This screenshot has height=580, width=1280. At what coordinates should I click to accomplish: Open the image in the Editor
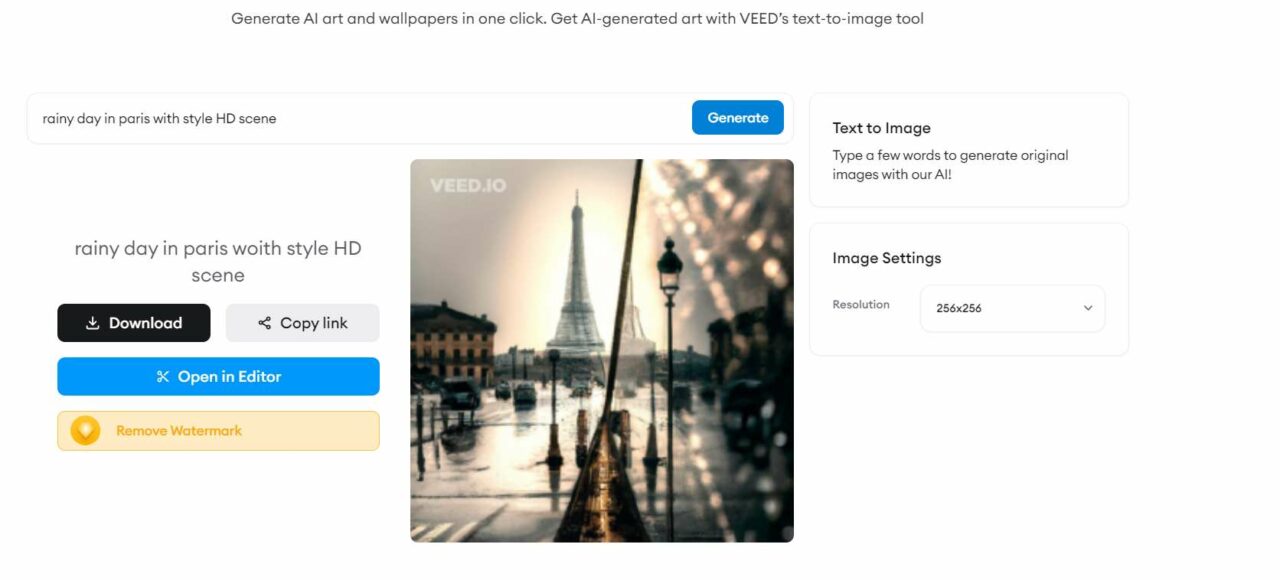218,376
